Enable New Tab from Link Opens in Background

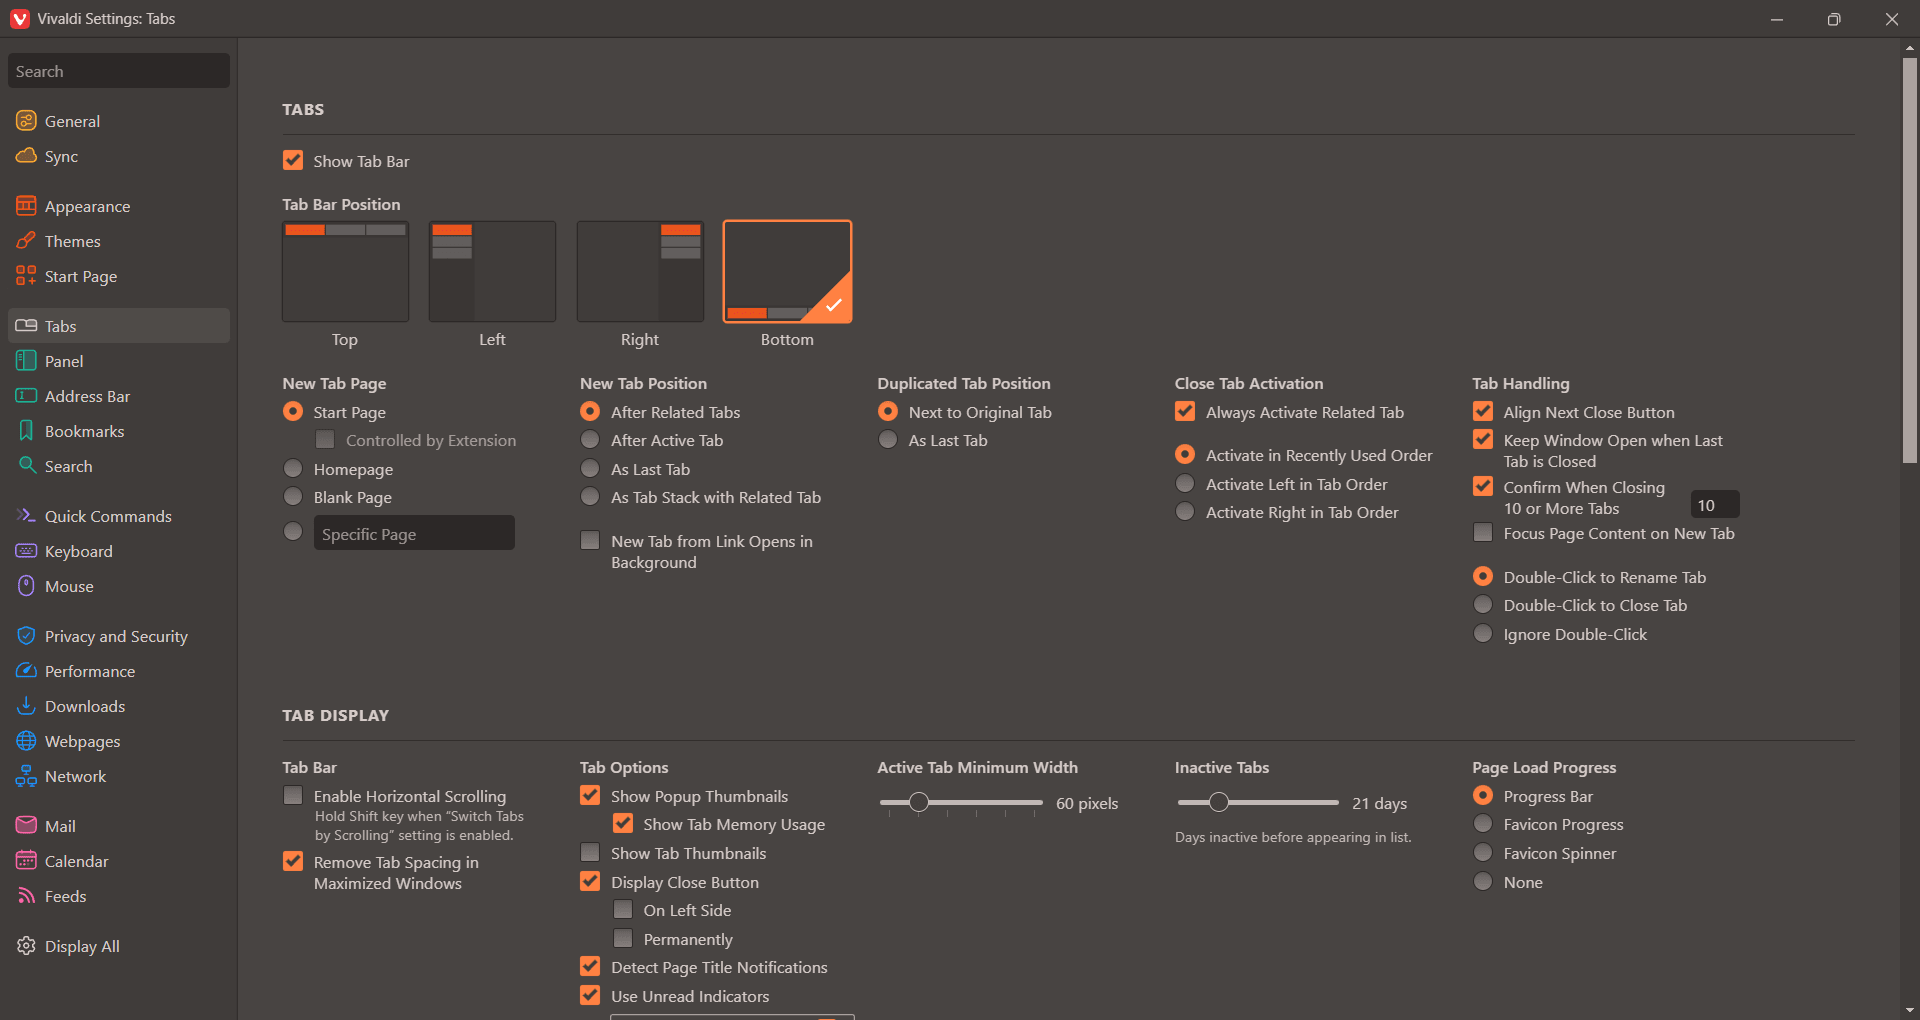tap(590, 541)
